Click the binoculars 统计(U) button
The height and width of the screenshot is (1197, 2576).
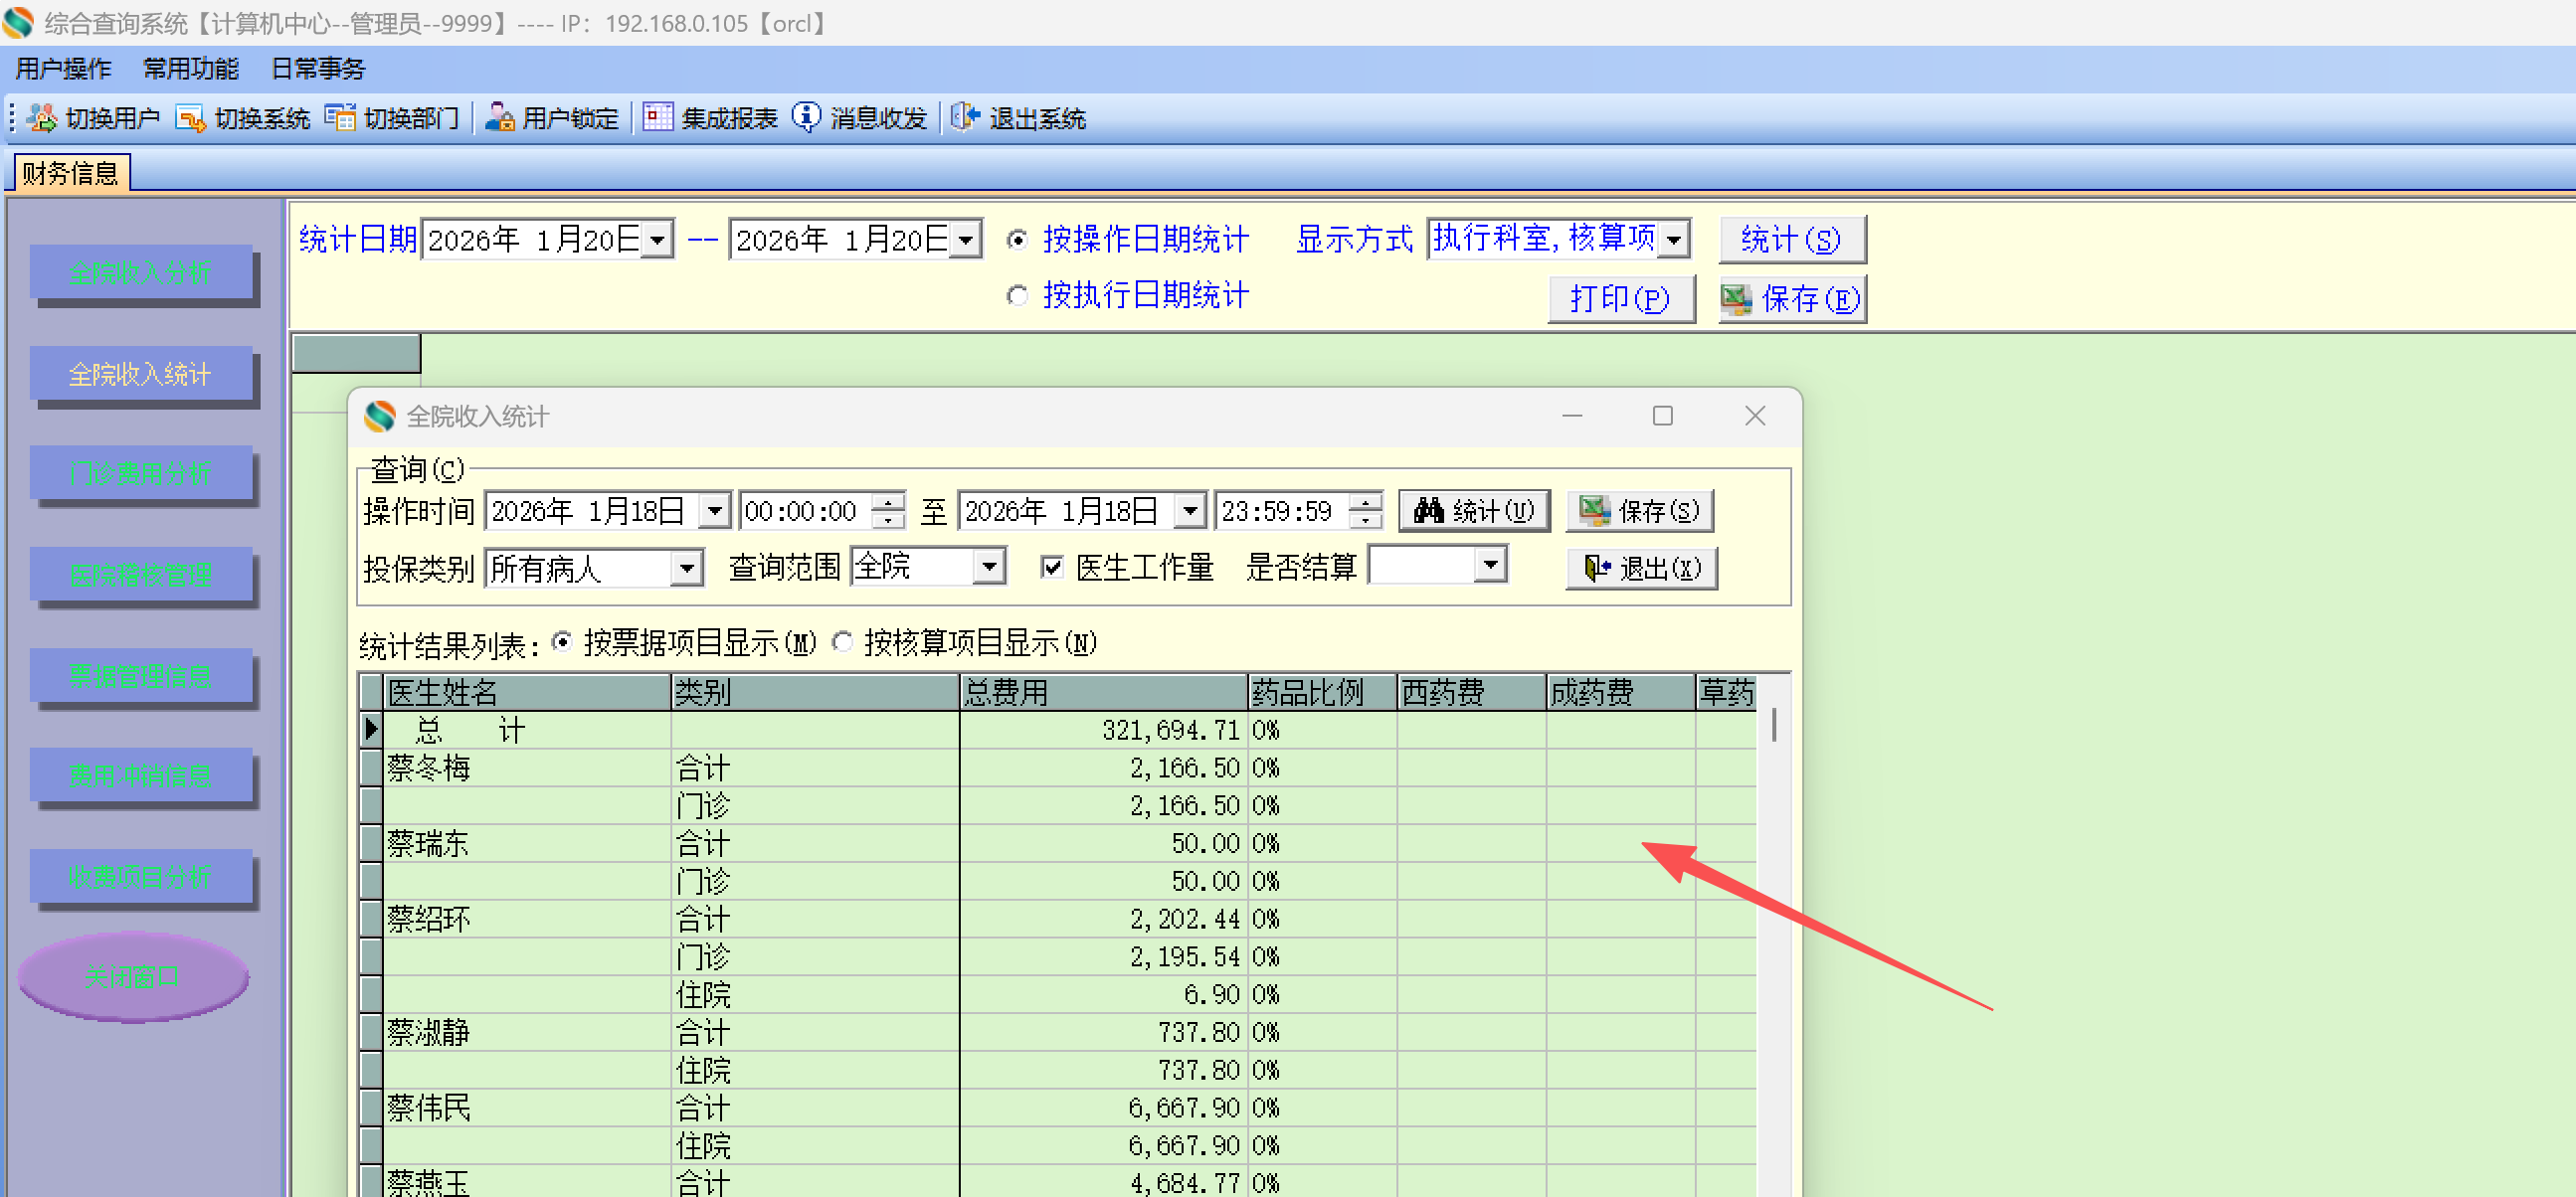tap(1474, 511)
